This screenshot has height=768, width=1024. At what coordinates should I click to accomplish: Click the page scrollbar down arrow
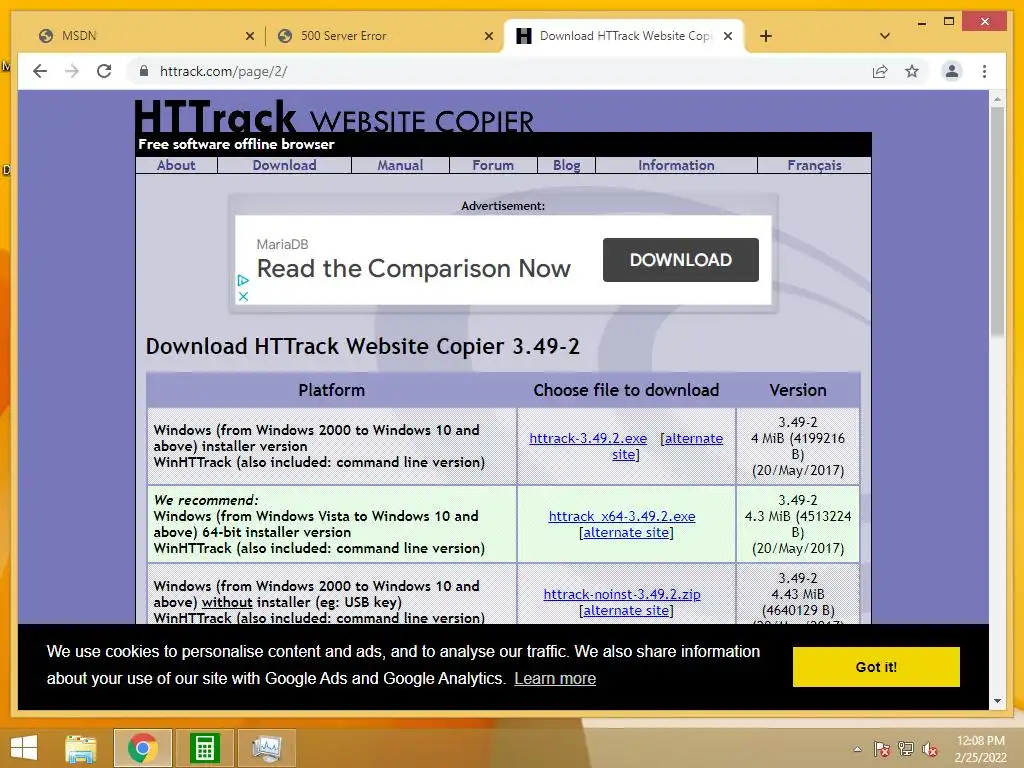997,701
